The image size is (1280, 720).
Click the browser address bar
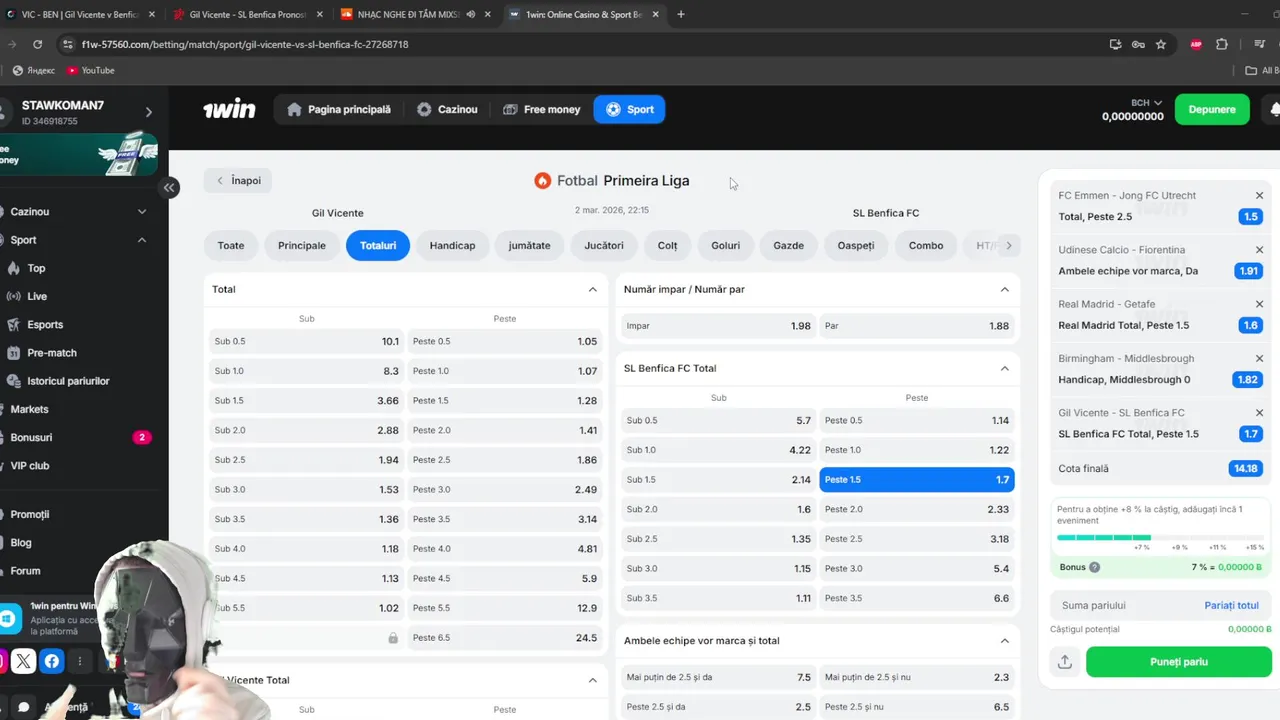click(580, 44)
